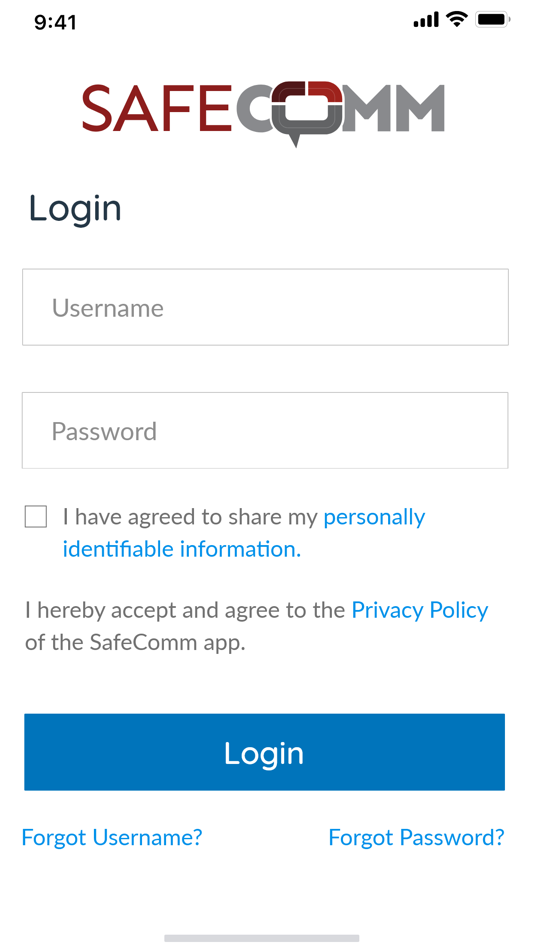Image resolution: width=534 pixels, height=950 pixels.
Task: Open the Privacy Policy link
Action: (420, 611)
